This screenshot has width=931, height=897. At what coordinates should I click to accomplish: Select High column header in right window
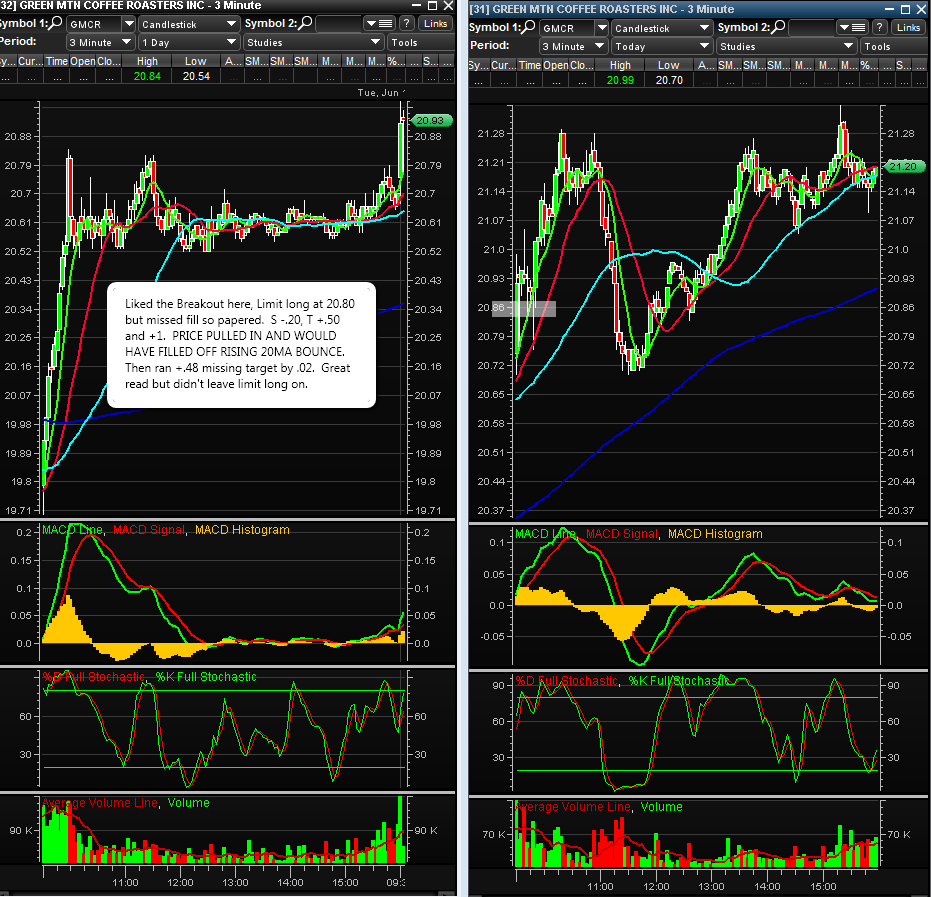point(620,65)
